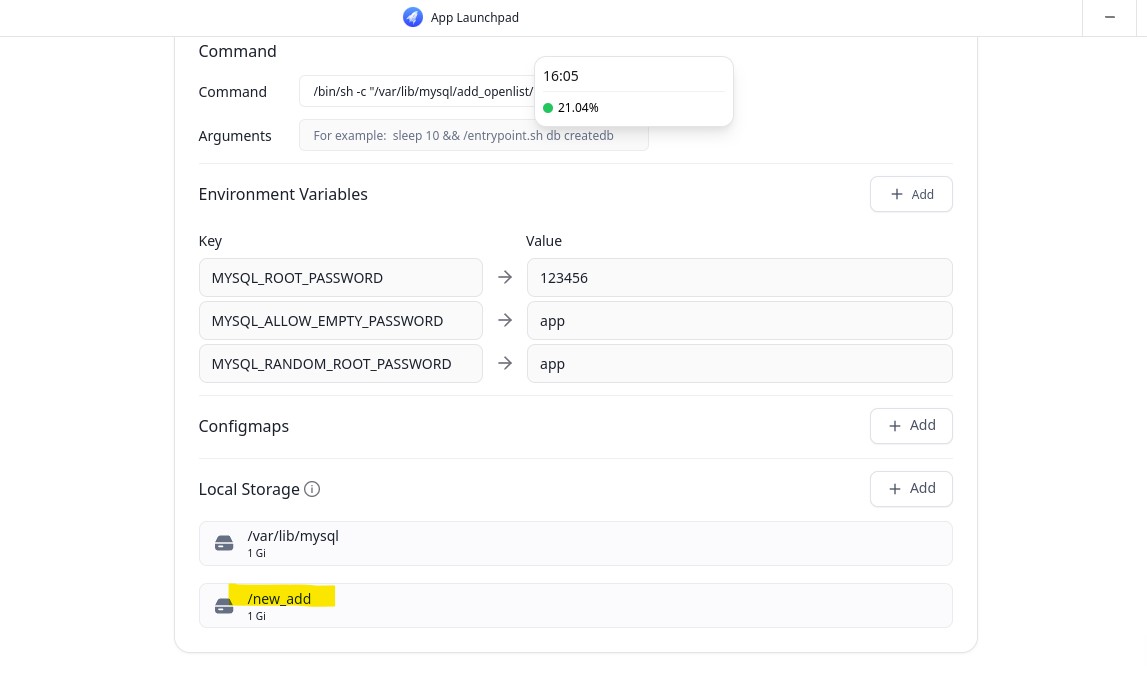Click the Local Storage info icon

click(312, 489)
